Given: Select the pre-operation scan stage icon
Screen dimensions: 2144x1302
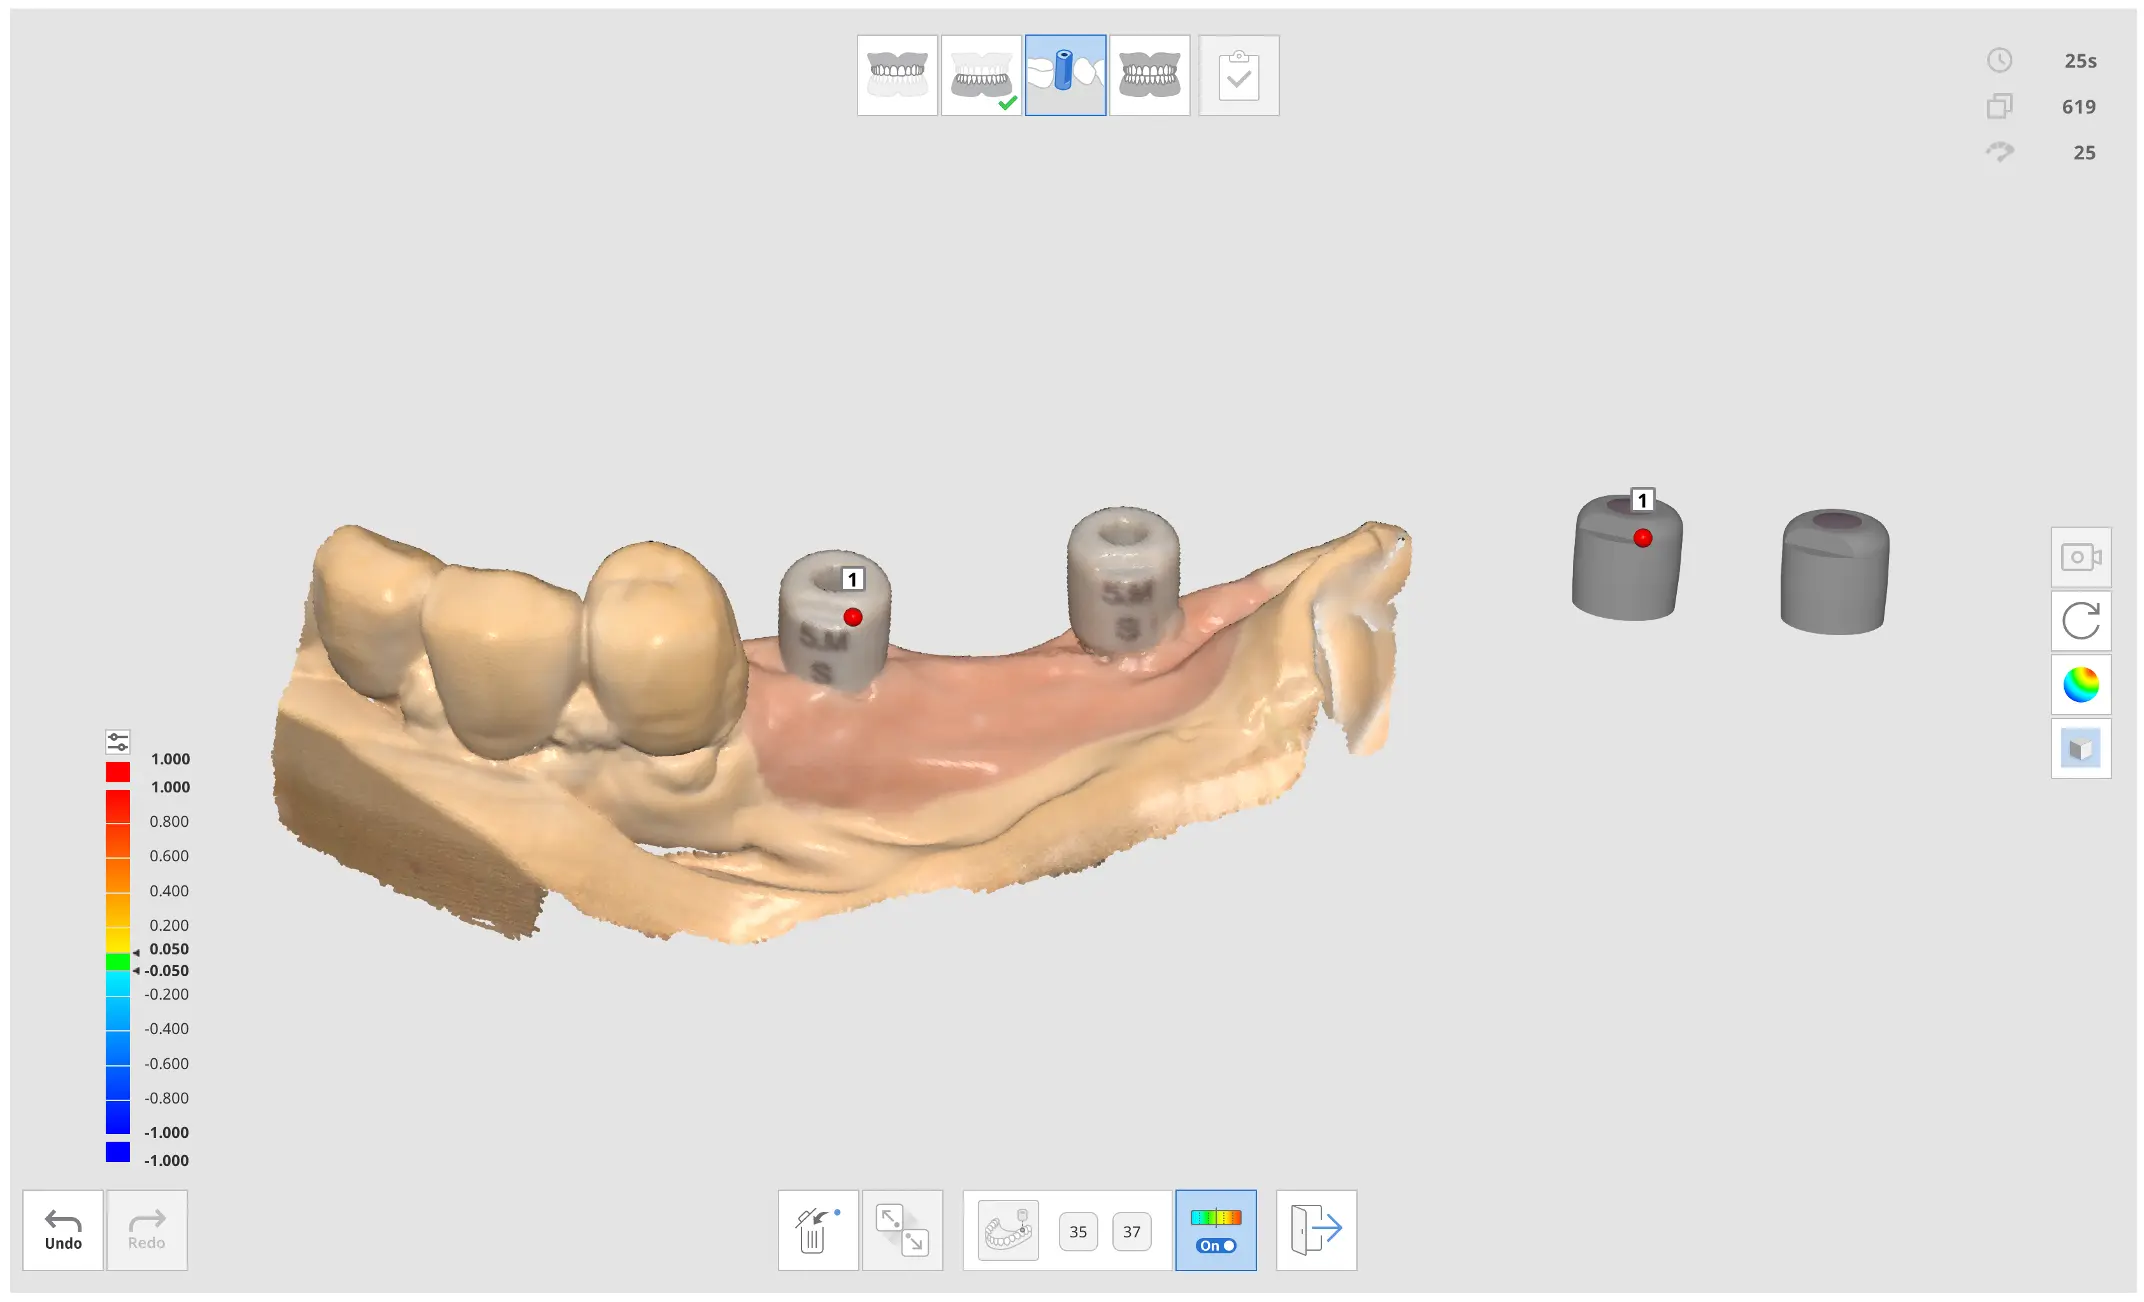Looking at the screenshot, I should (x=897, y=76).
